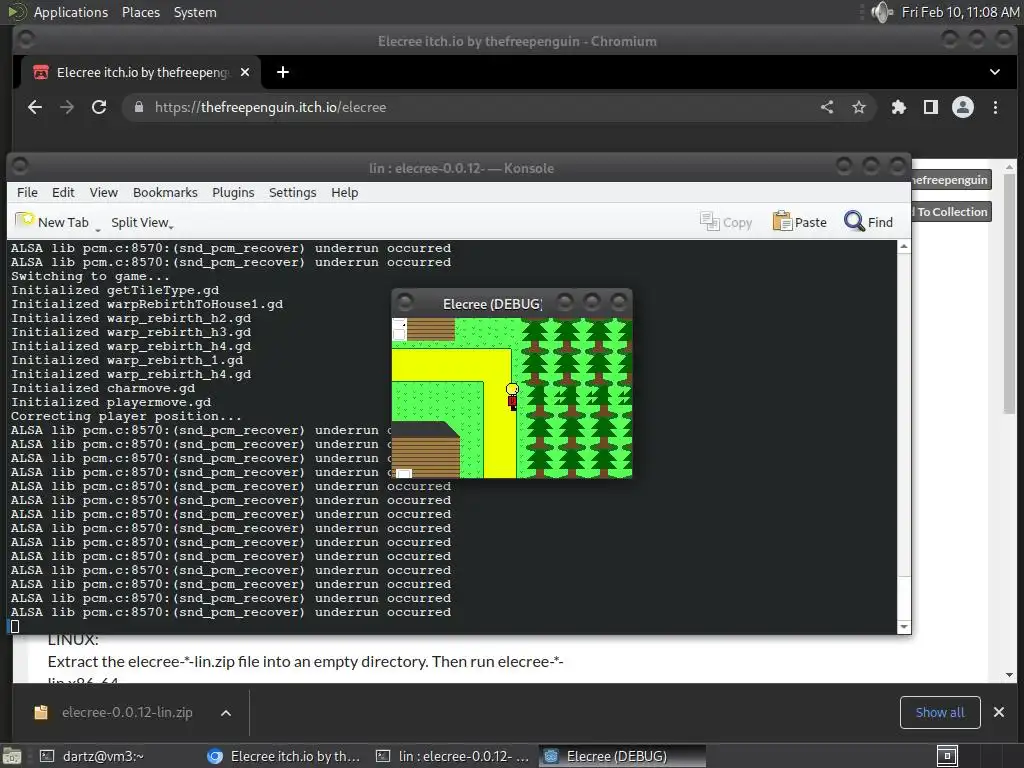Image resolution: width=1024 pixels, height=768 pixels.
Task: Click Add To Collection button
Action: tap(951, 212)
